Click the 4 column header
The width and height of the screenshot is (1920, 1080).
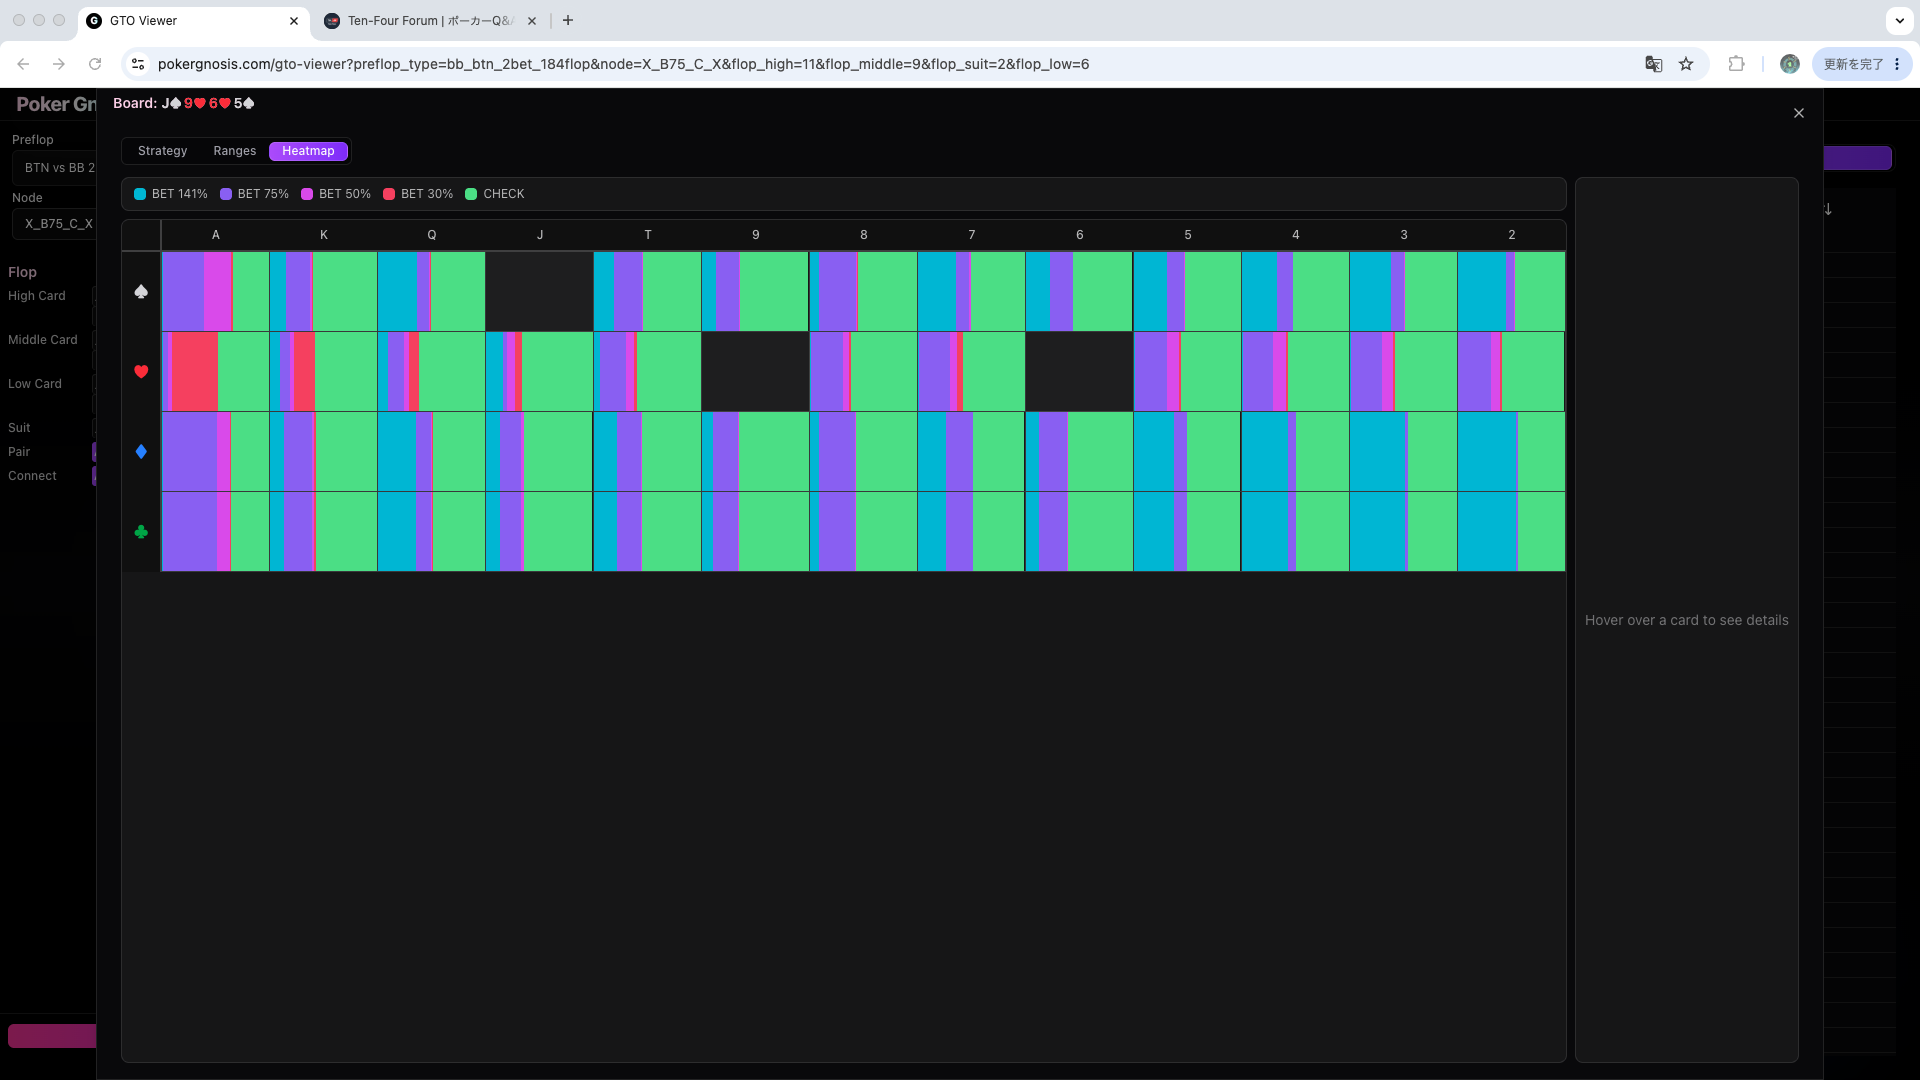pos(1295,235)
